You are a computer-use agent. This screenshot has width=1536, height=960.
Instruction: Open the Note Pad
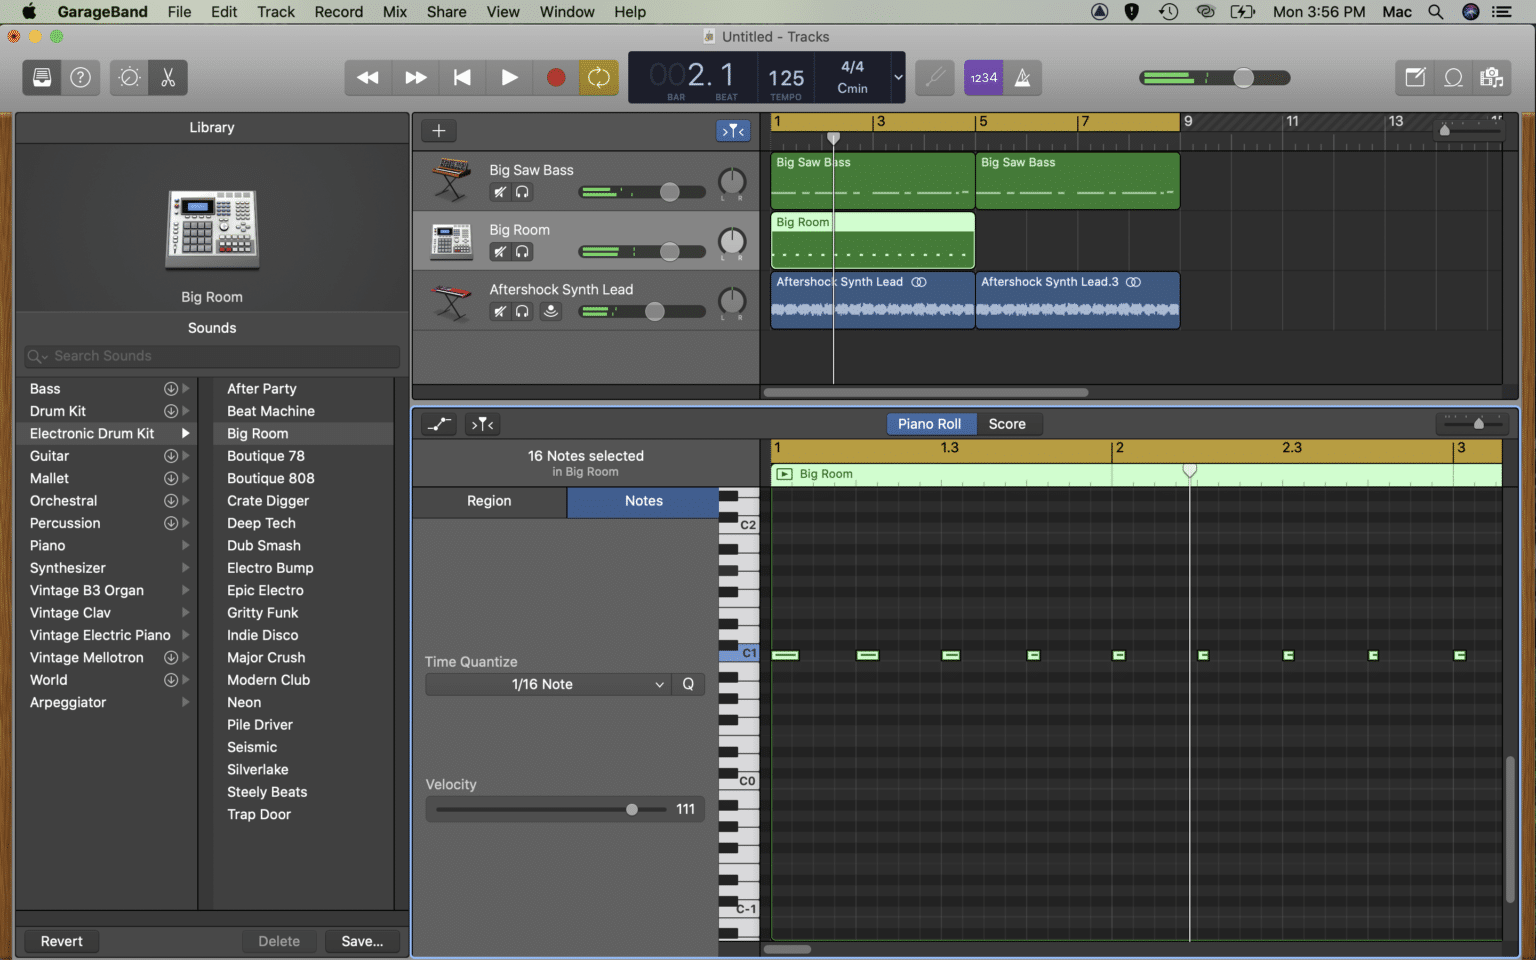click(1414, 77)
